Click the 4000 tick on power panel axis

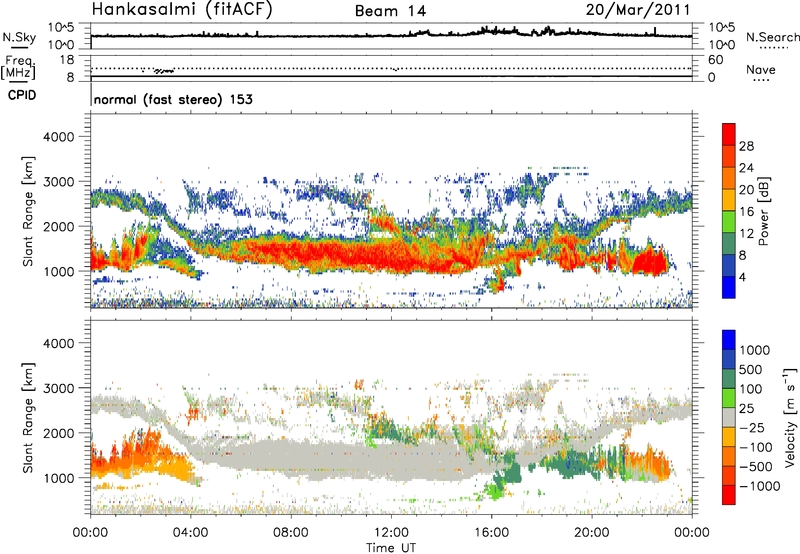tap(59, 137)
